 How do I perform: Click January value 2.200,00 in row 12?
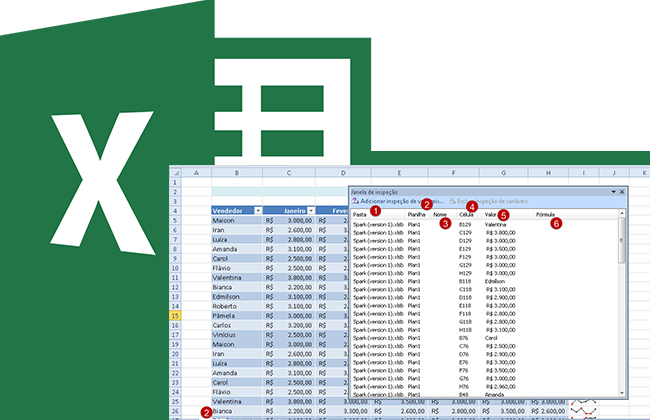point(289,287)
